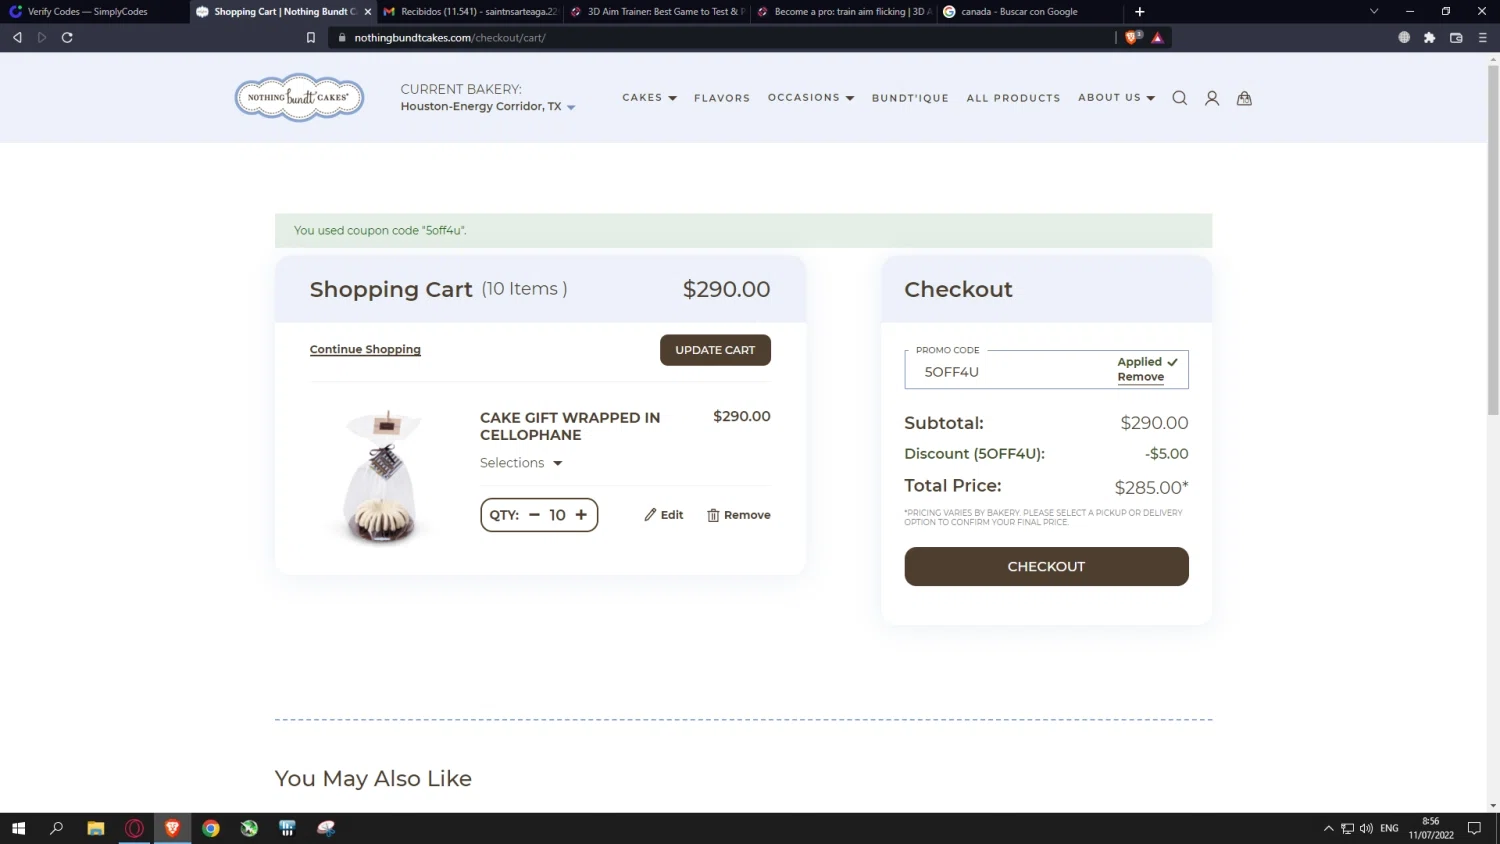Show hidden tray icons chevron

point(1329,828)
